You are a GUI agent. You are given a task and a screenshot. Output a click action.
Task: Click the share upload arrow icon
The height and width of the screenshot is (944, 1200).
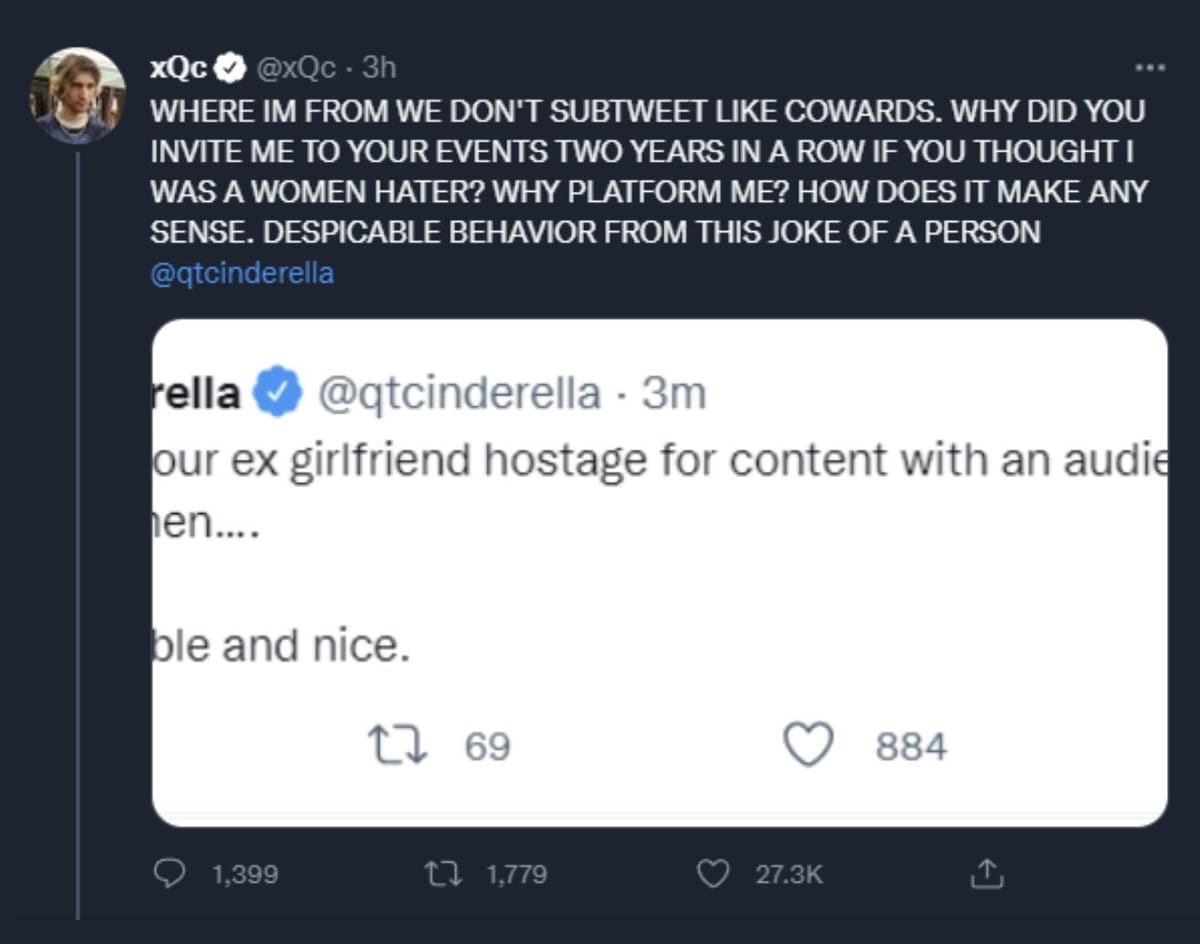(x=990, y=872)
